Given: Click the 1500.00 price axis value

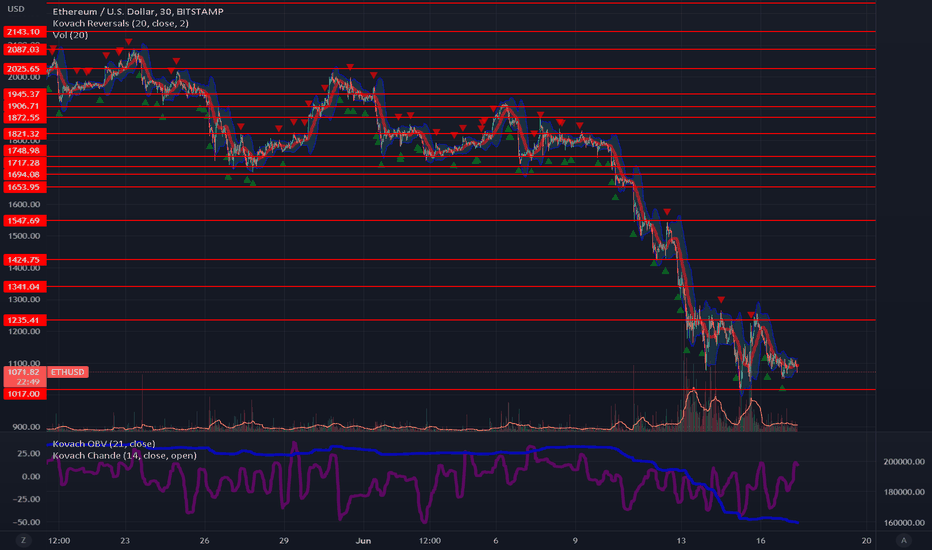Looking at the screenshot, I should click(24, 236).
